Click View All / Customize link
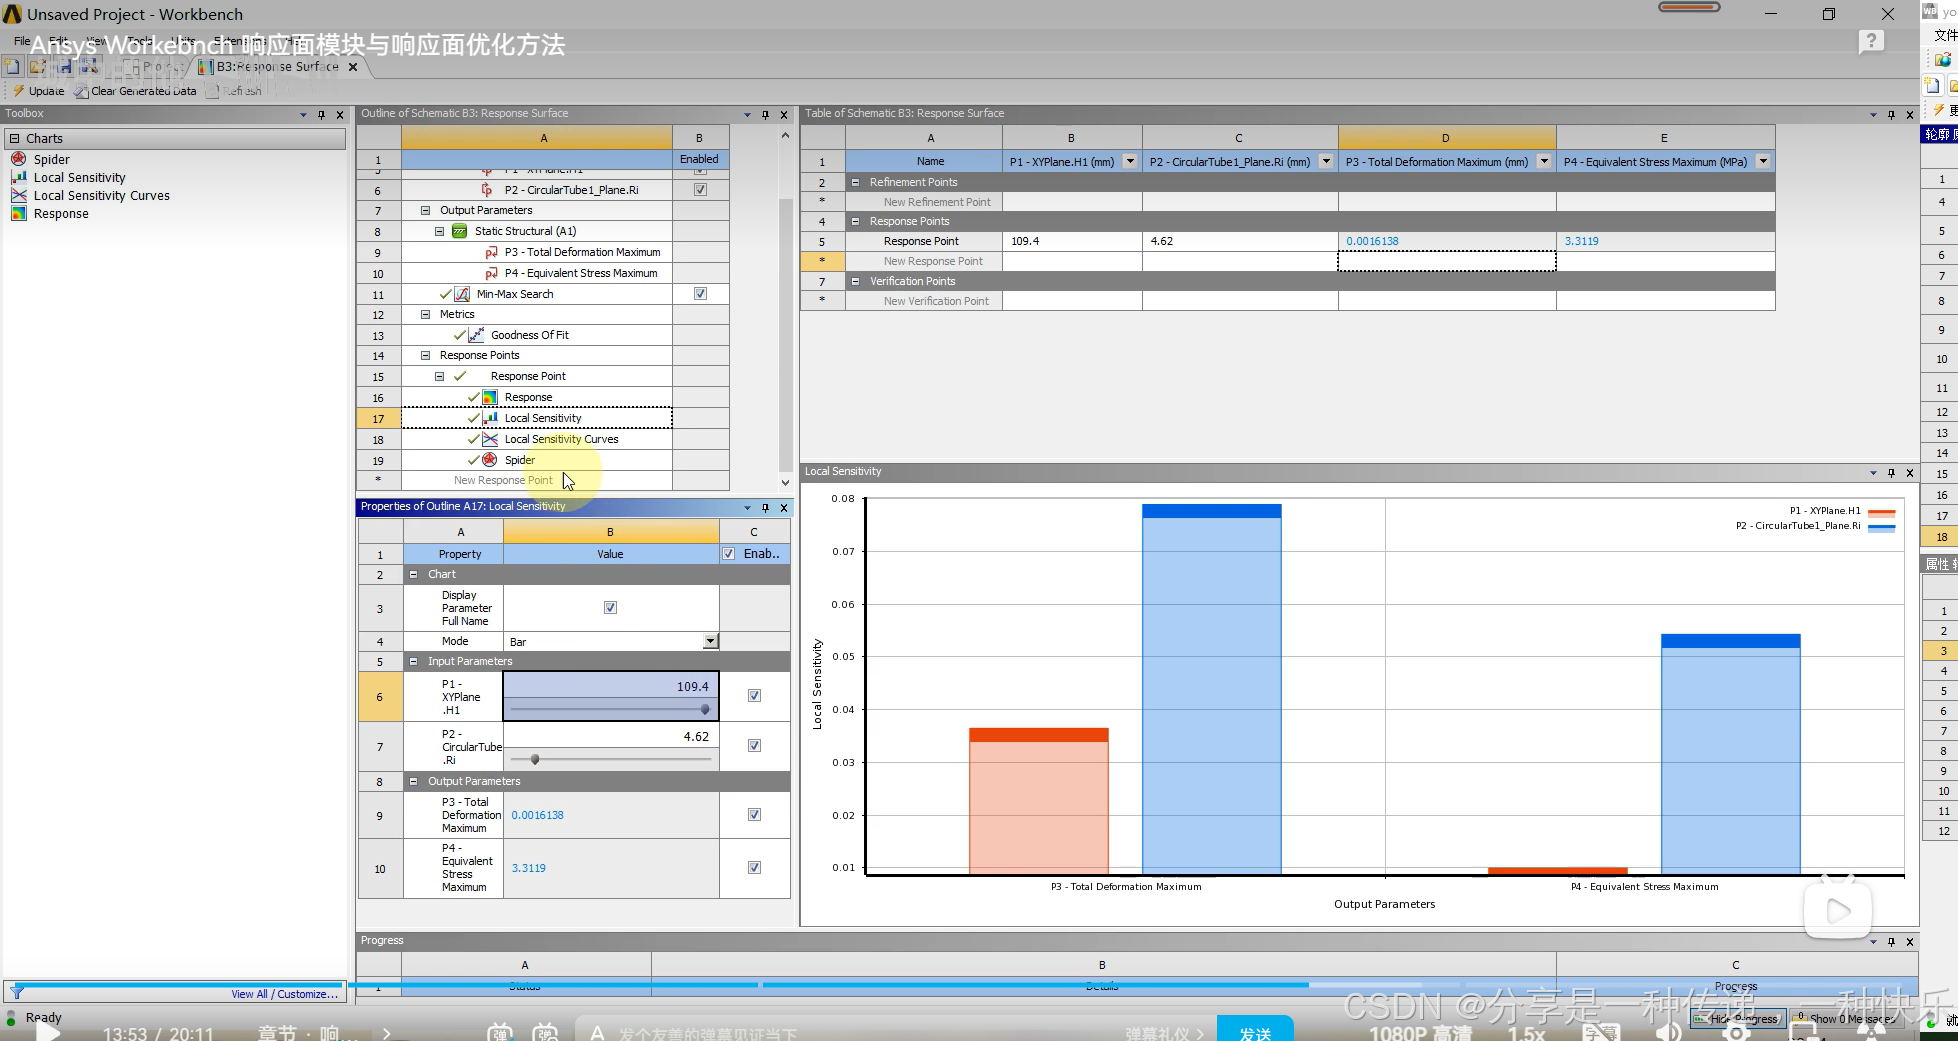The image size is (1958, 1041). 285,994
